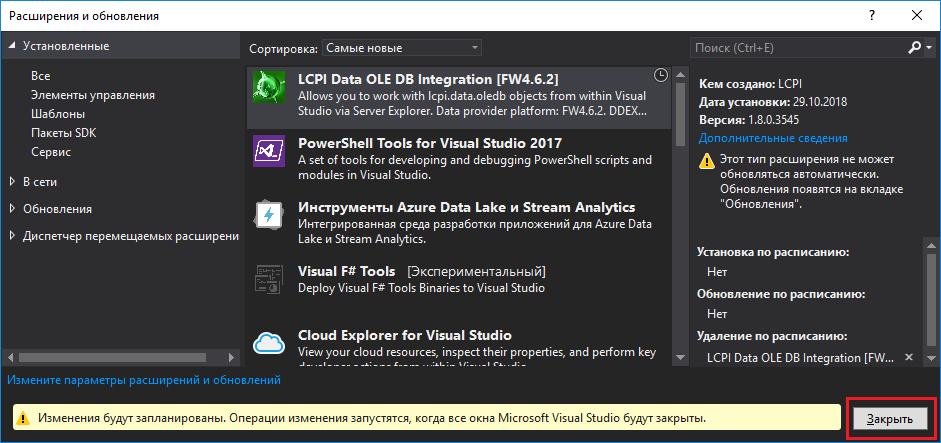Screen dimensions: 941x443
Task: Select Элементы управления category
Action: (x=93, y=95)
